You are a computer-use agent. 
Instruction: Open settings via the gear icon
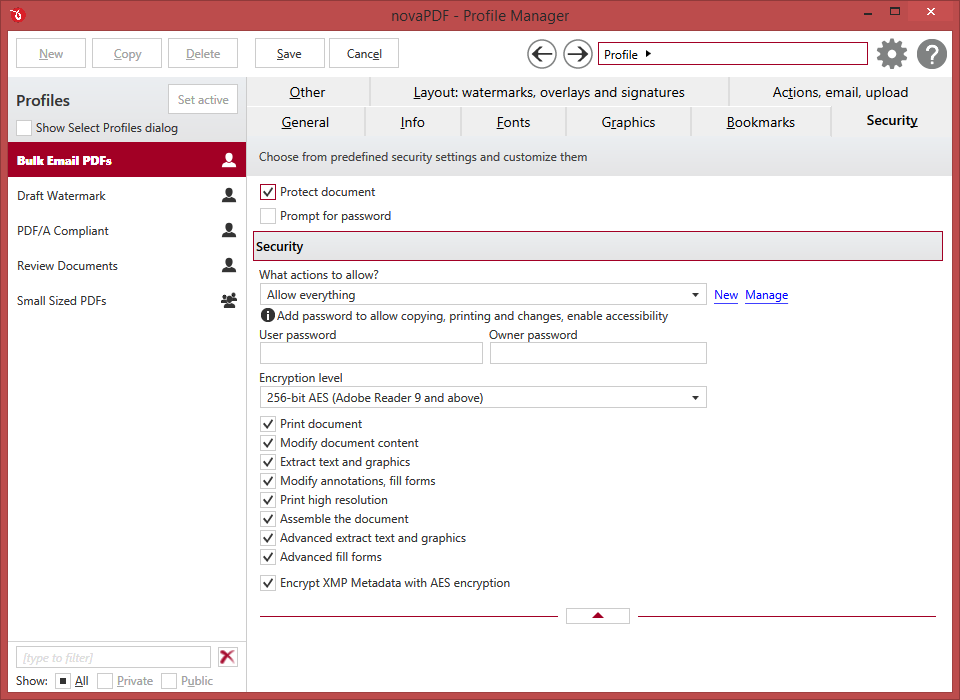(x=892, y=54)
